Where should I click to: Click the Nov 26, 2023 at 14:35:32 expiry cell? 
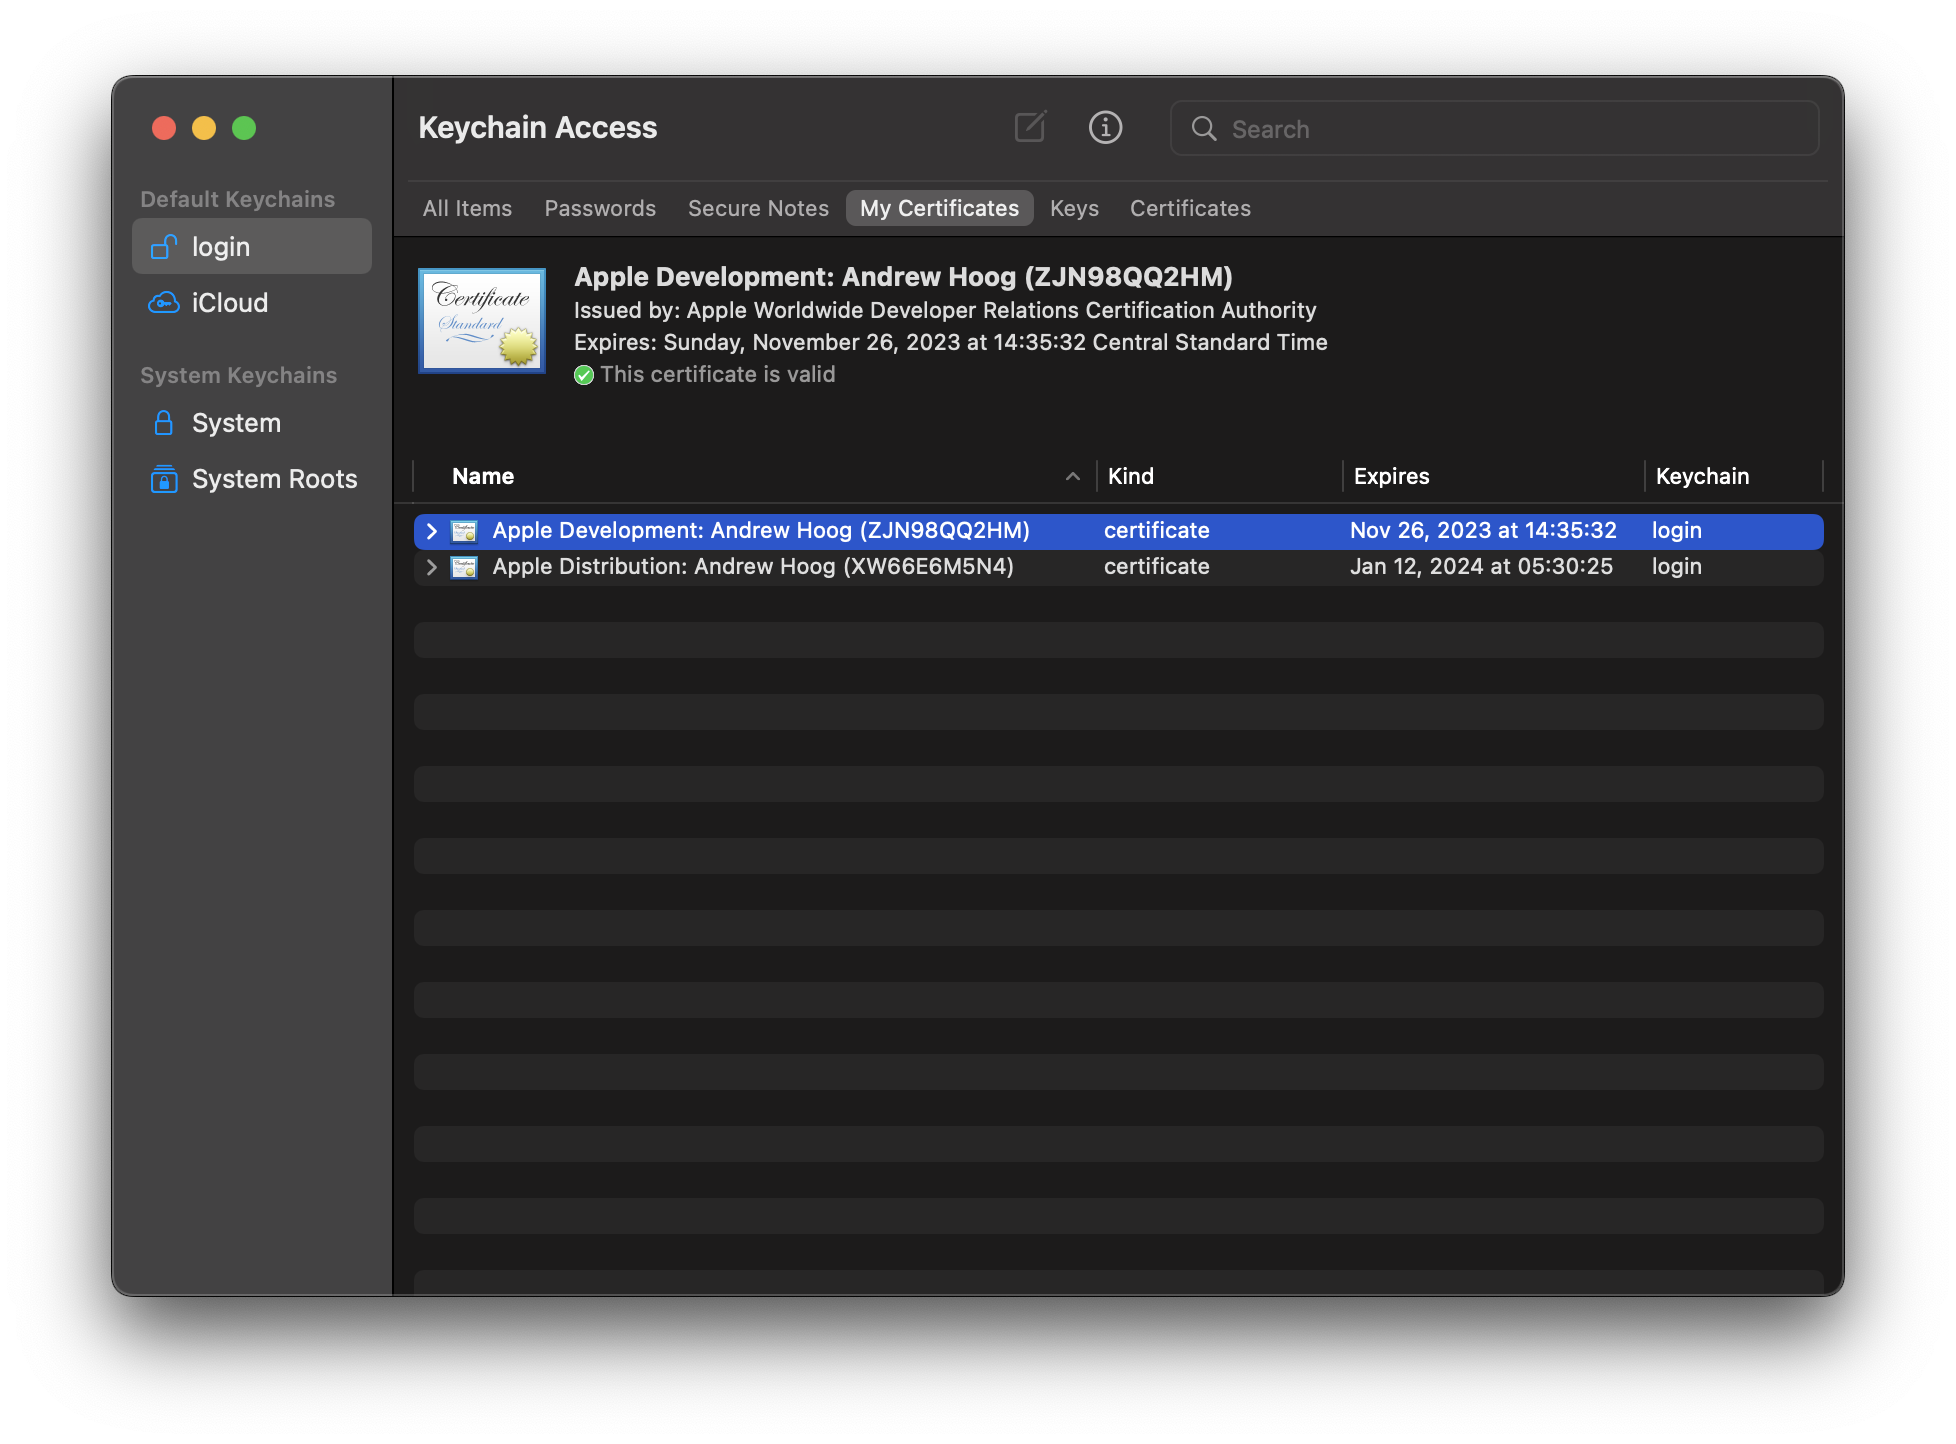[1483, 531]
